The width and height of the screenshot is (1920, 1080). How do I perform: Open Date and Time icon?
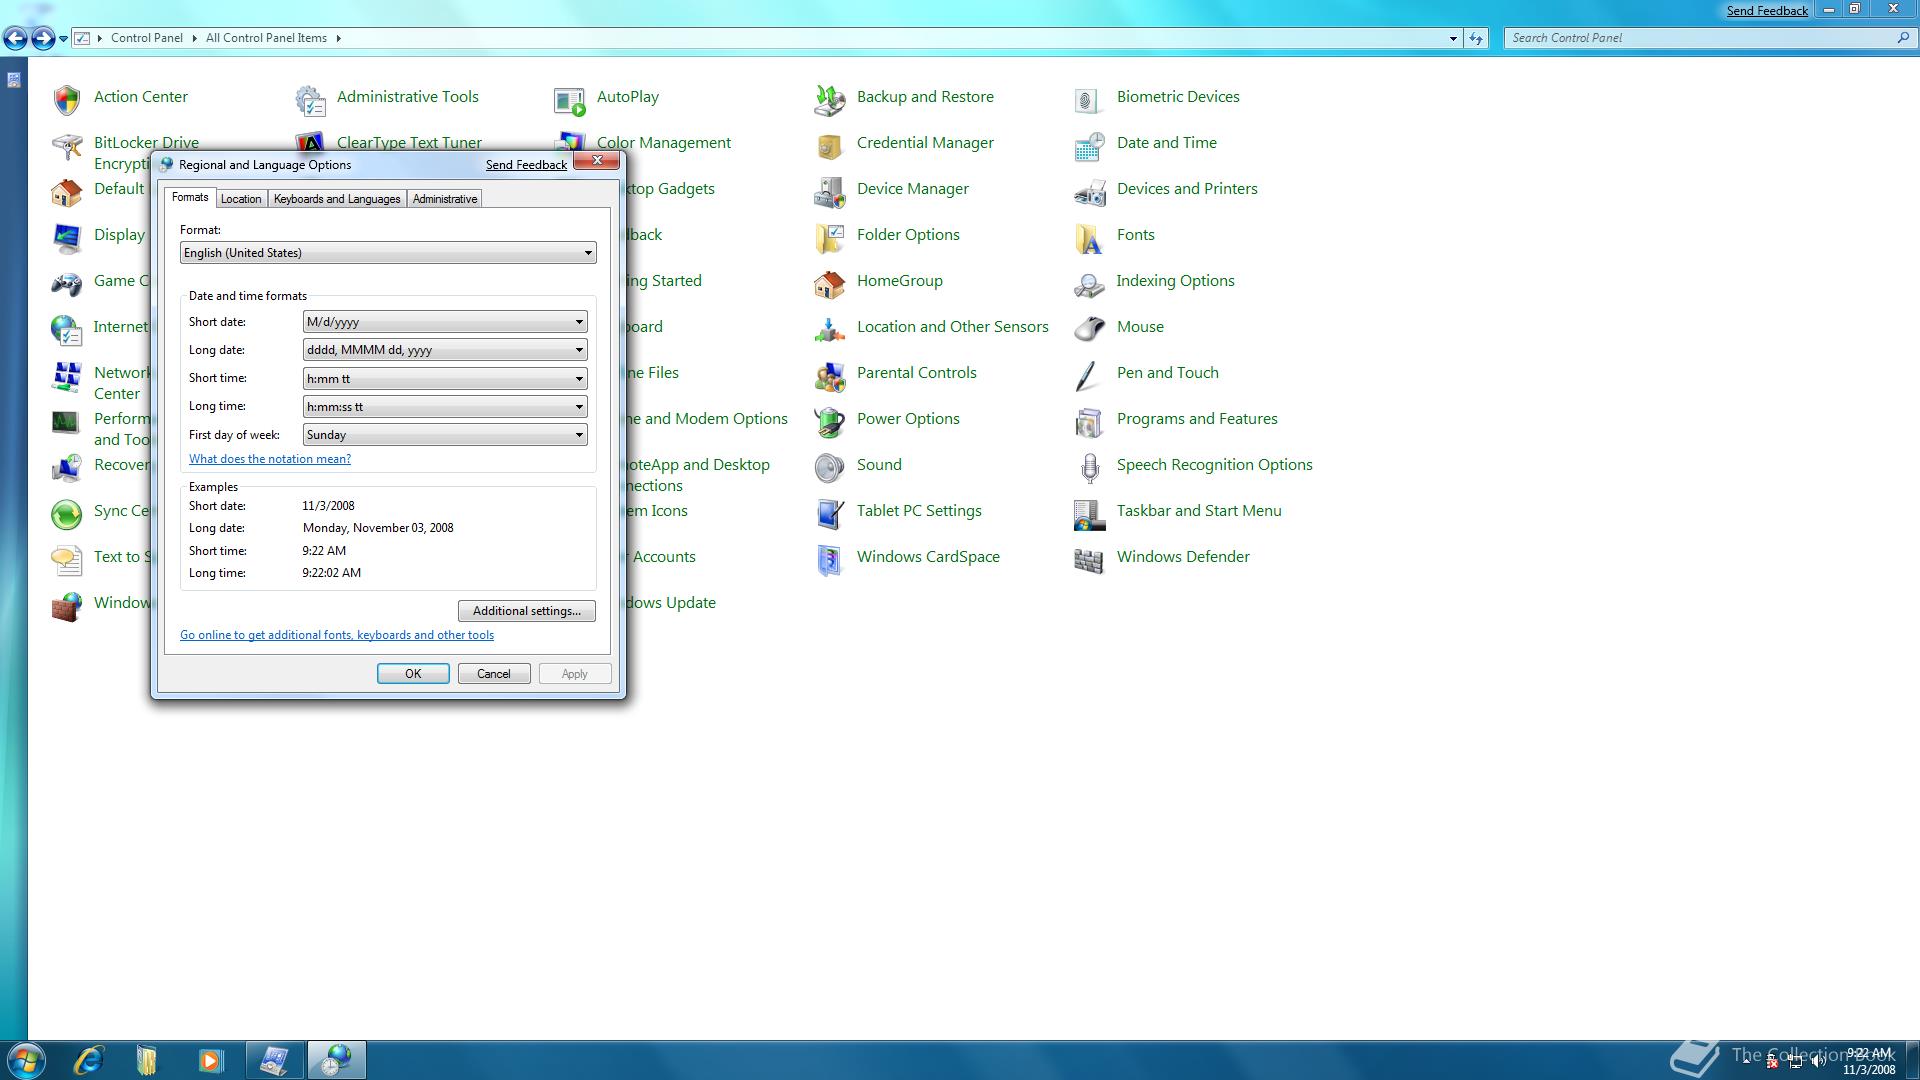[1089, 145]
